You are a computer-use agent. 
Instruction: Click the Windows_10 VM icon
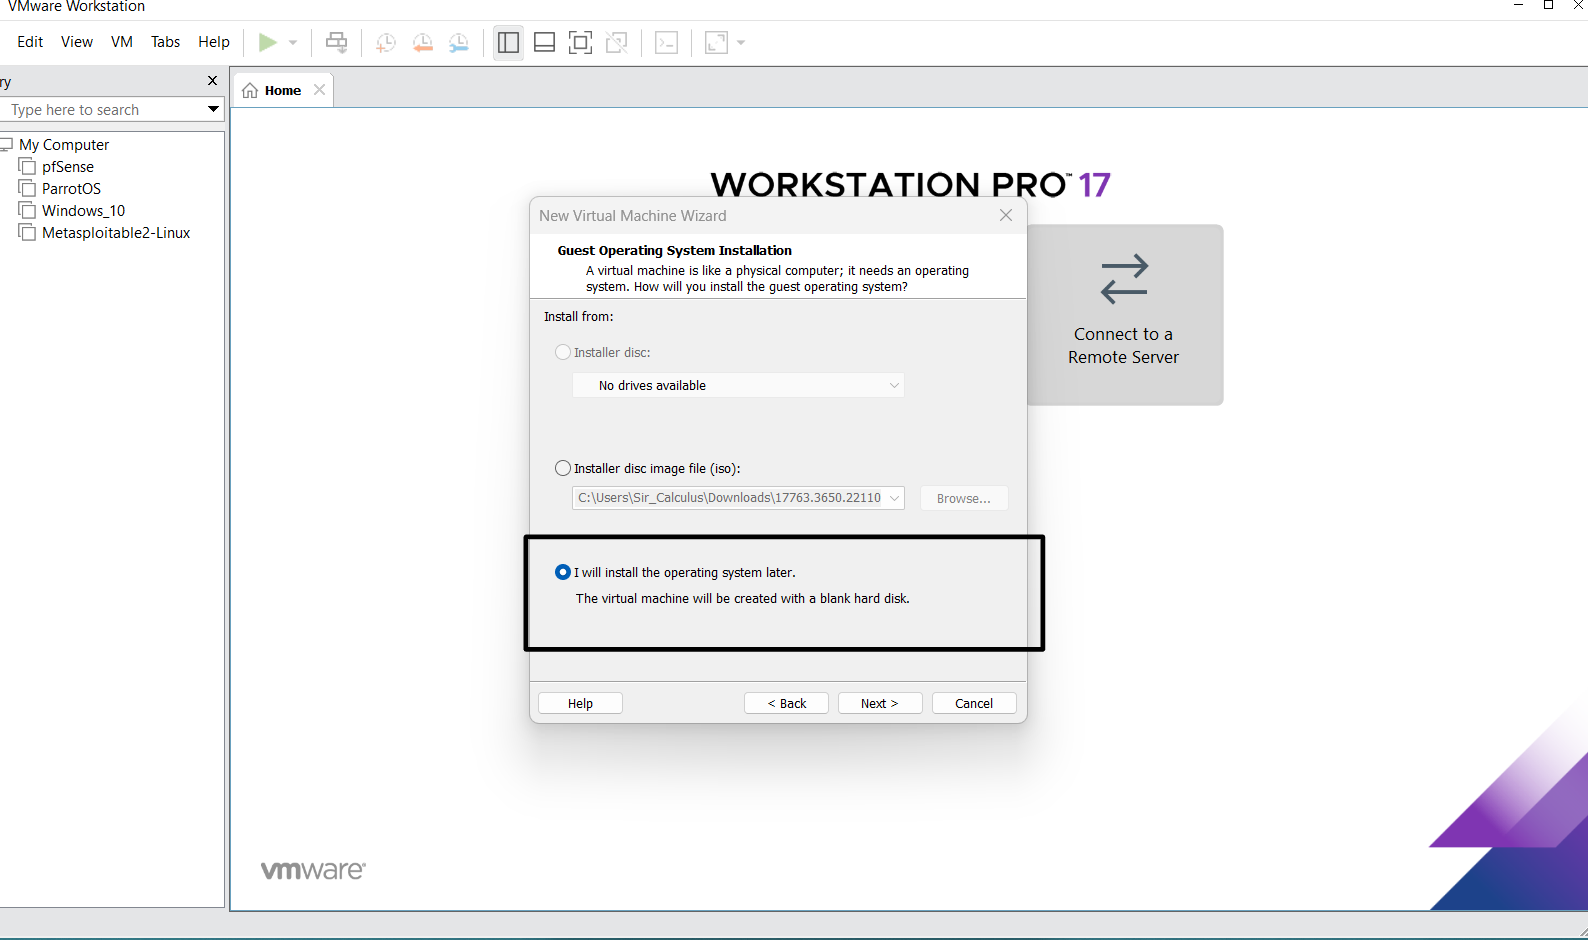coord(27,210)
